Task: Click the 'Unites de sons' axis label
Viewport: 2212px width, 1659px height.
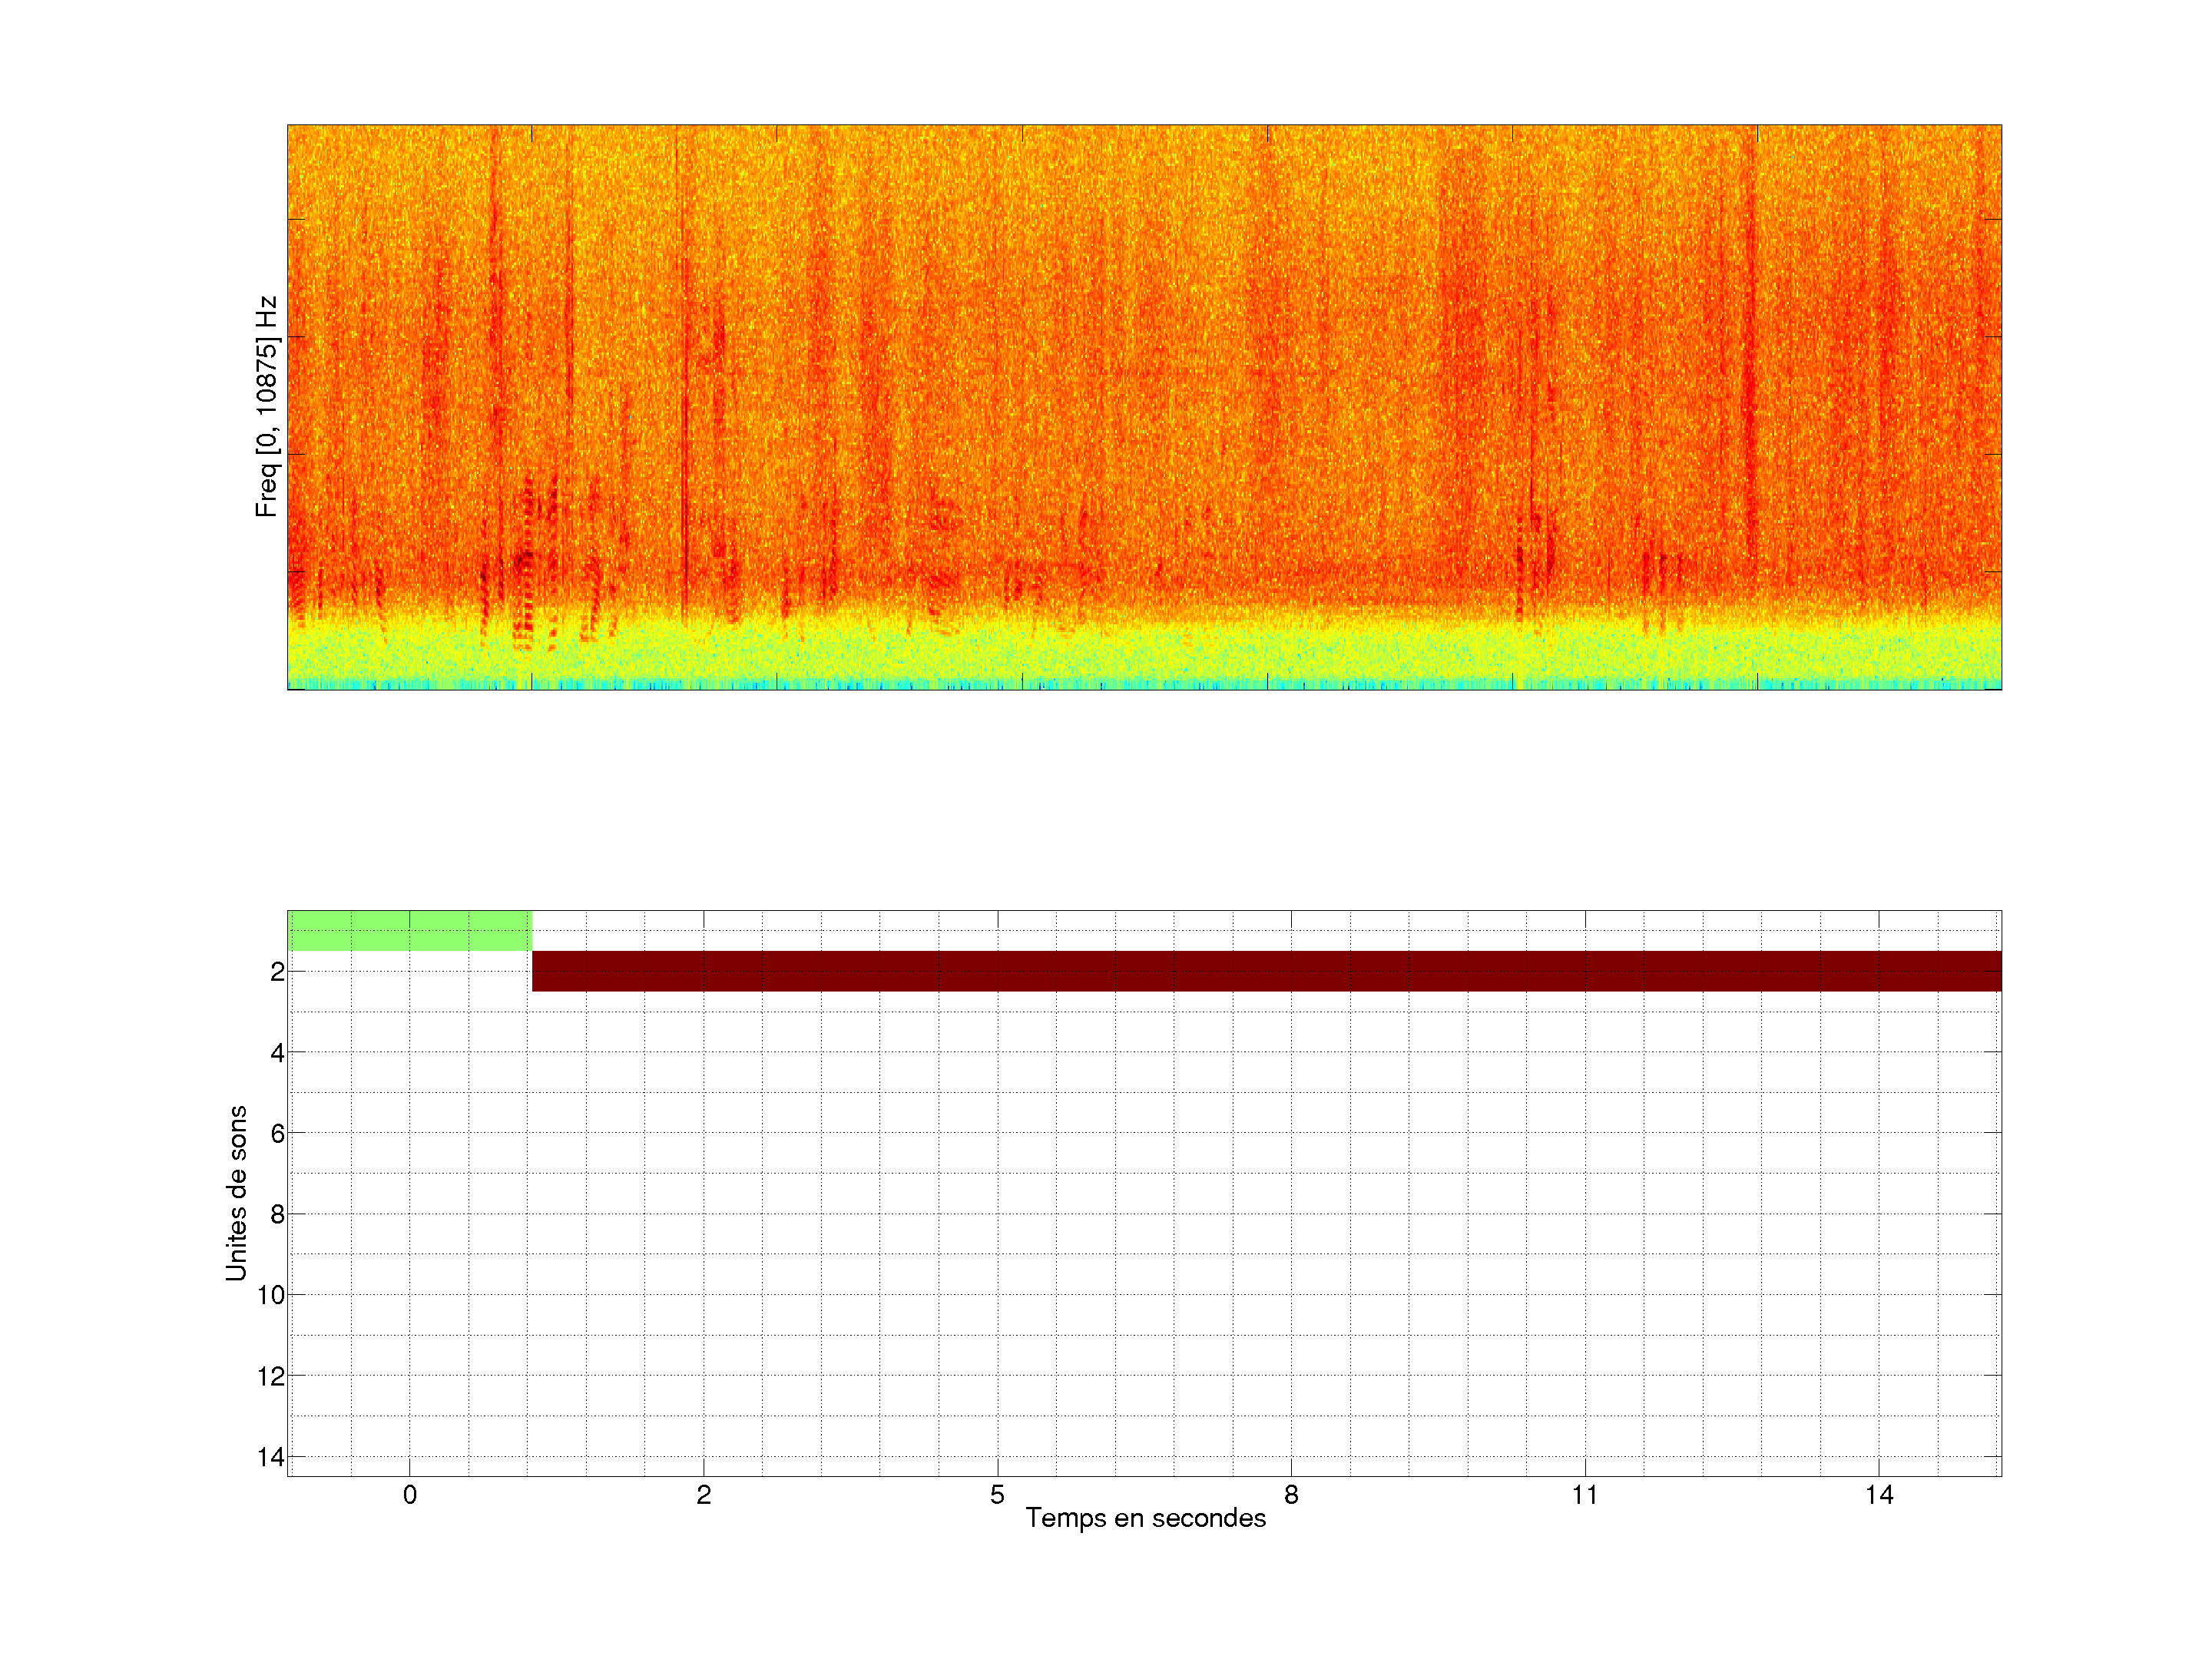Action: [x=236, y=1193]
